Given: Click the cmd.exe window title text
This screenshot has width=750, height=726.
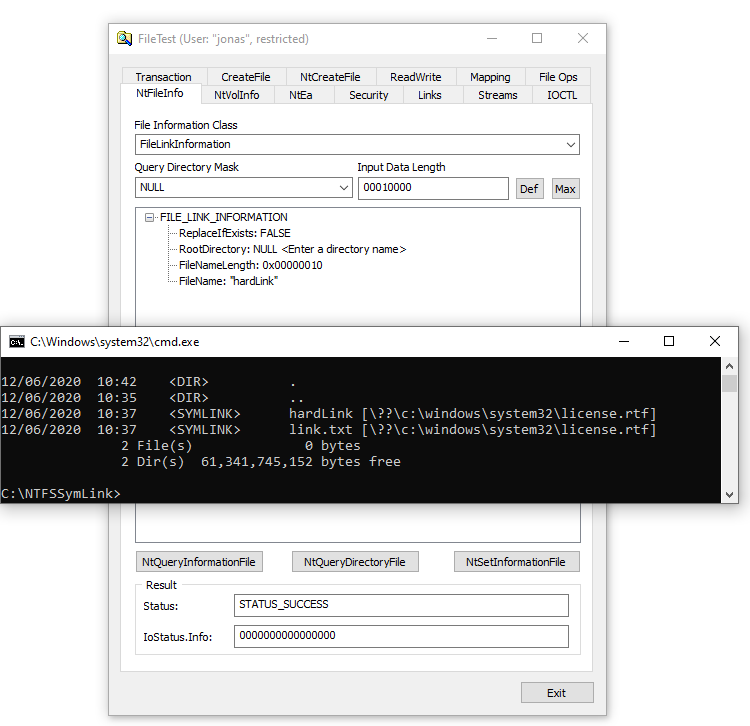Looking at the screenshot, I should [x=115, y=342].
